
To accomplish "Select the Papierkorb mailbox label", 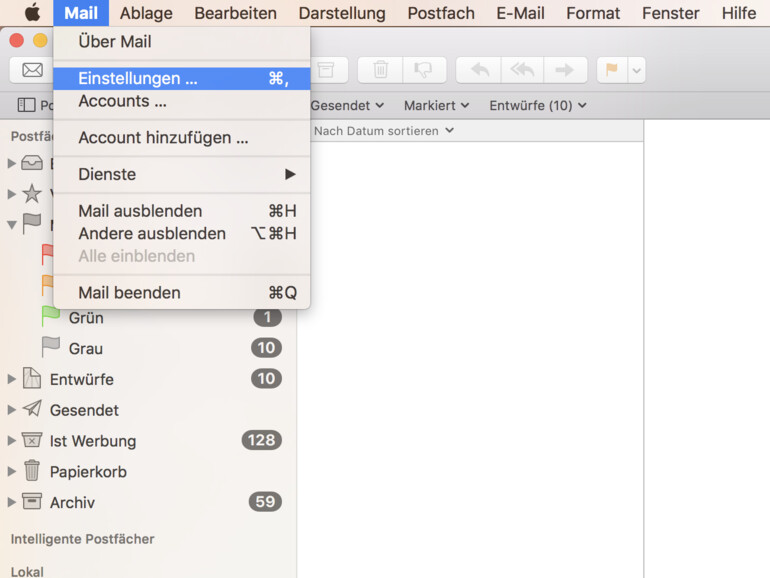I will (88, 472).
